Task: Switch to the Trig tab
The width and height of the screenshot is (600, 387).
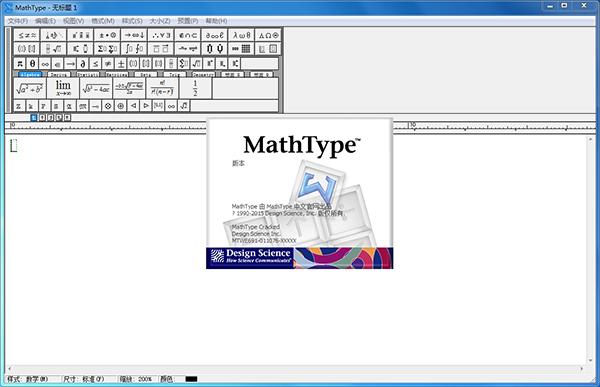Action: pyautogui.click(x=174, y=75)
